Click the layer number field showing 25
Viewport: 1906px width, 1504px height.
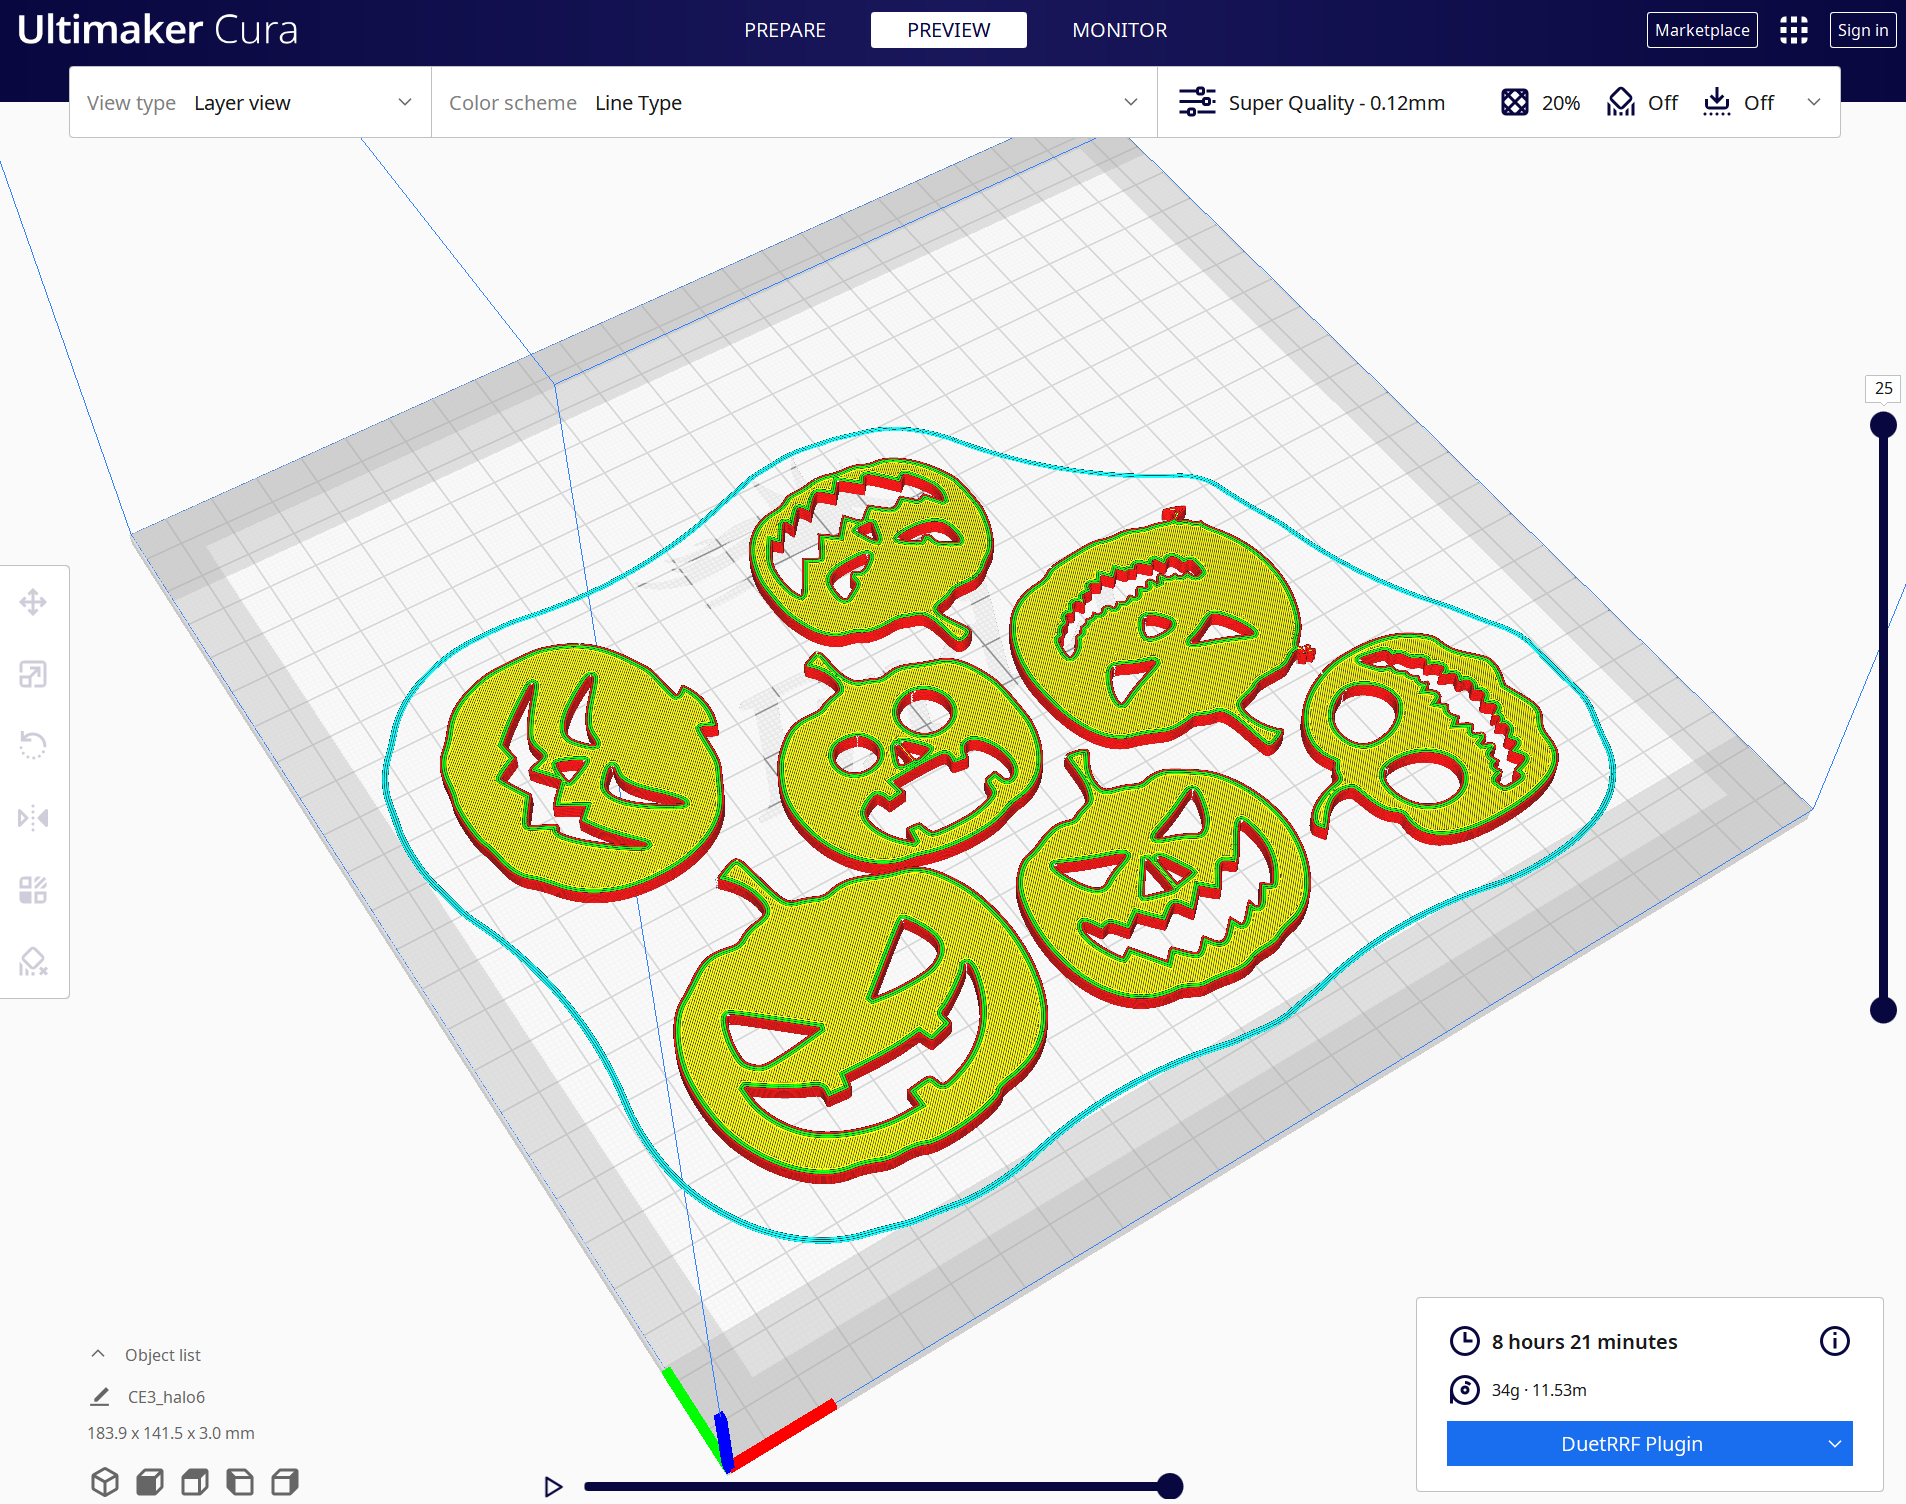click(x=1883, y=388)
